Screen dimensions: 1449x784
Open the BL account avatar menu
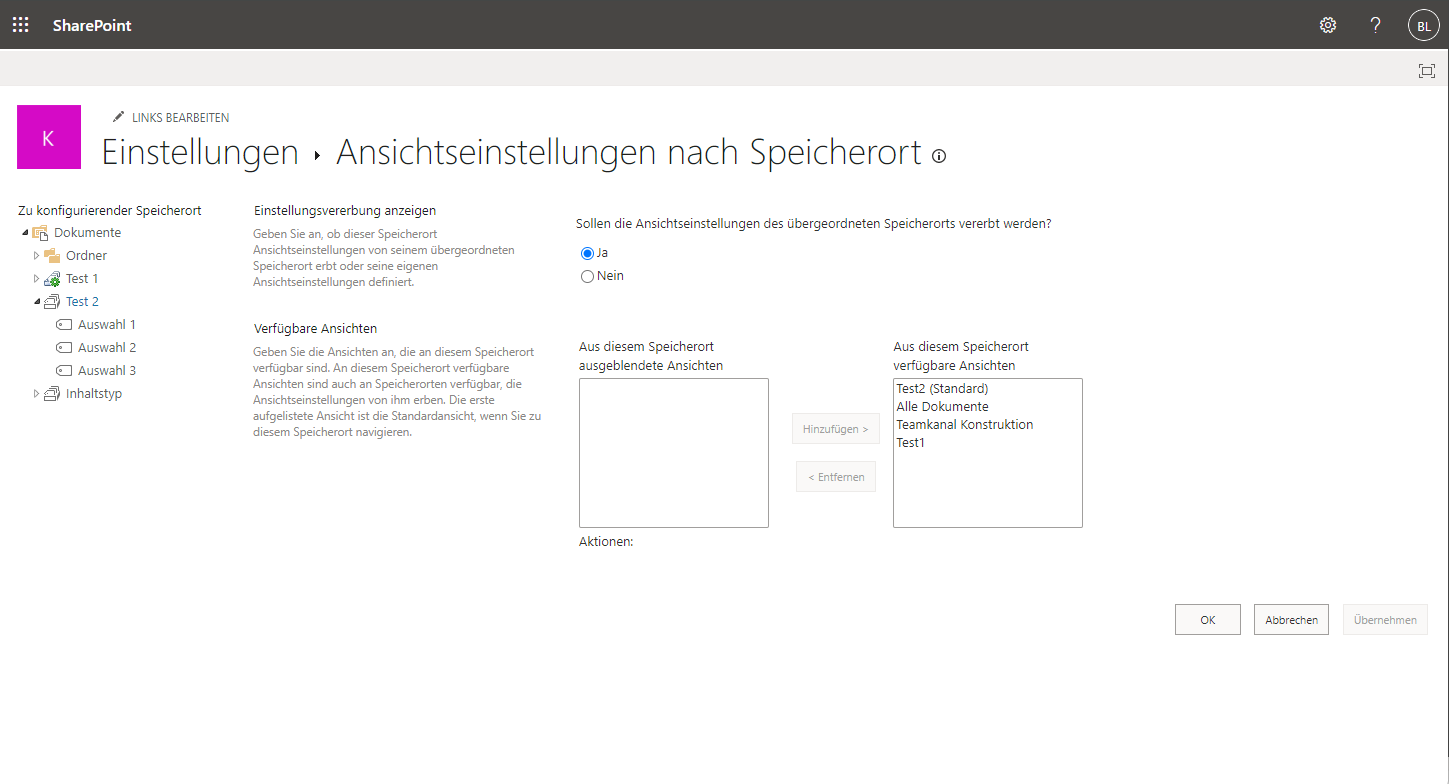tap(1423, 24)
